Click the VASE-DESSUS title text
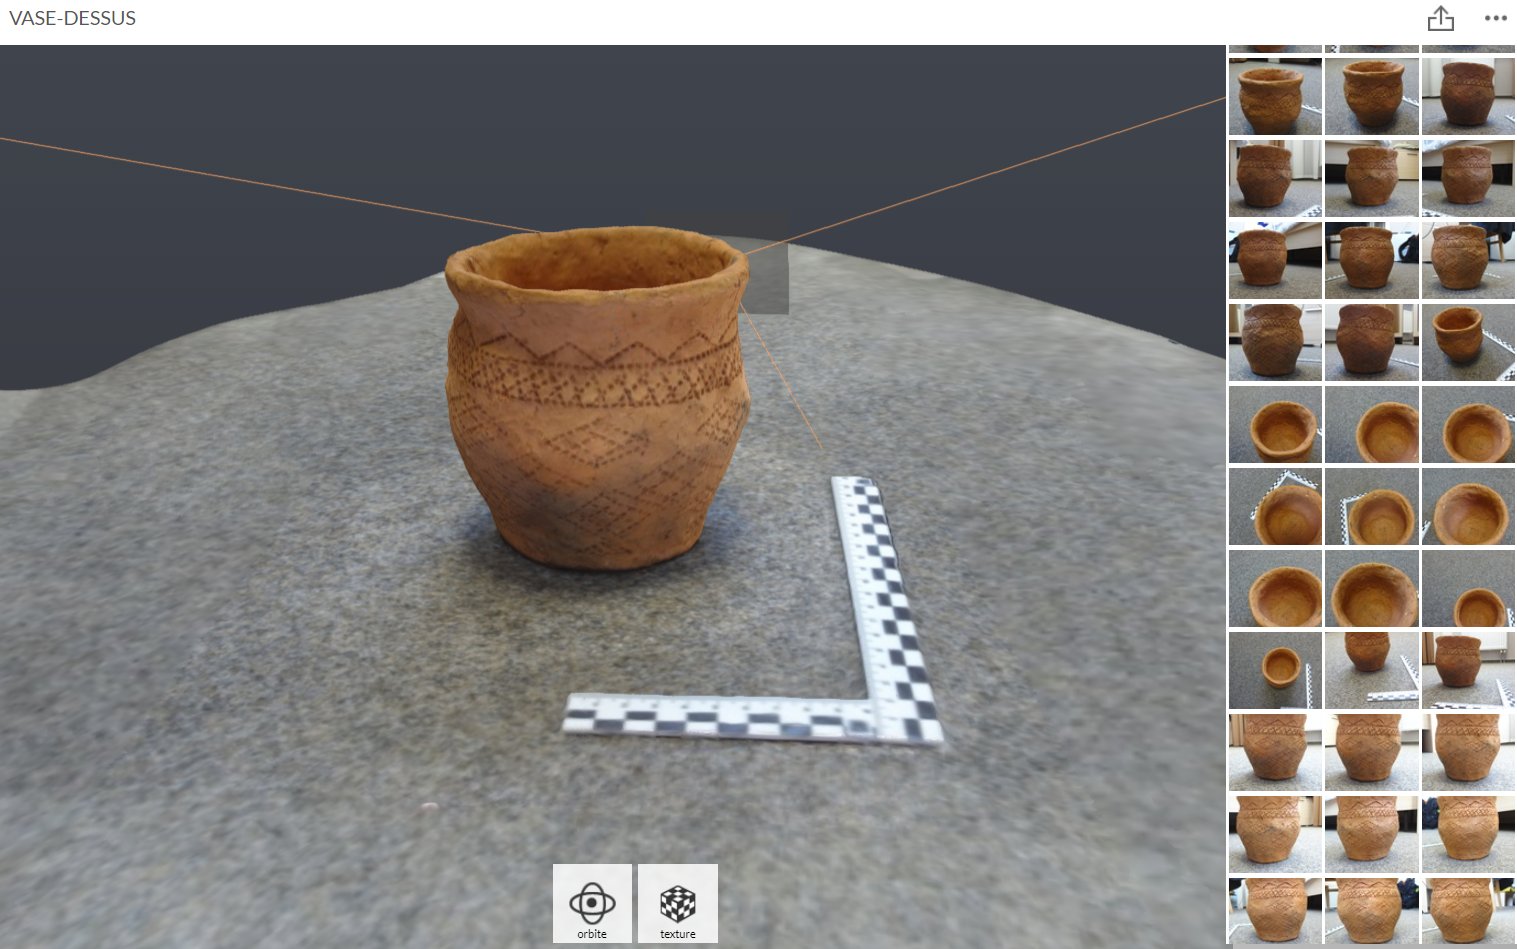 click(72, 18)
